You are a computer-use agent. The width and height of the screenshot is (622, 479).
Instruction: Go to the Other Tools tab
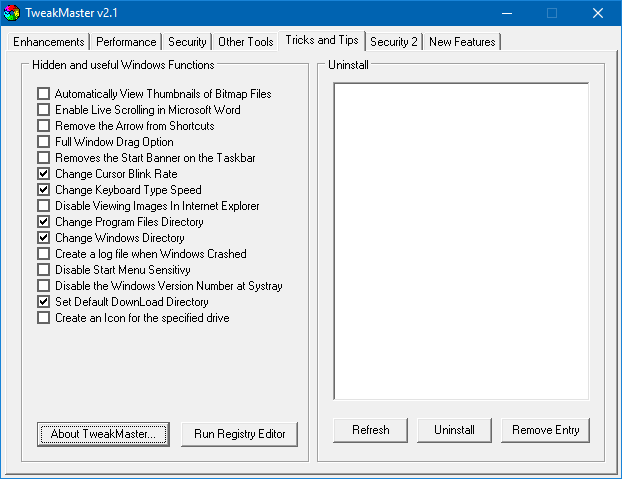tap(245, 42)
